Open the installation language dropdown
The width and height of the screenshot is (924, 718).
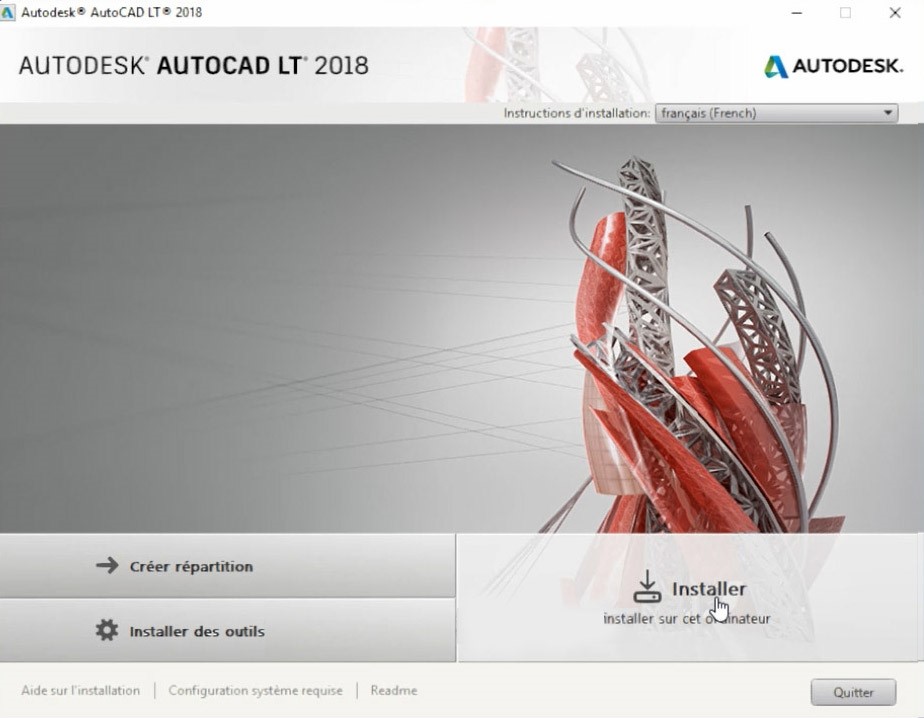(776, 113)
